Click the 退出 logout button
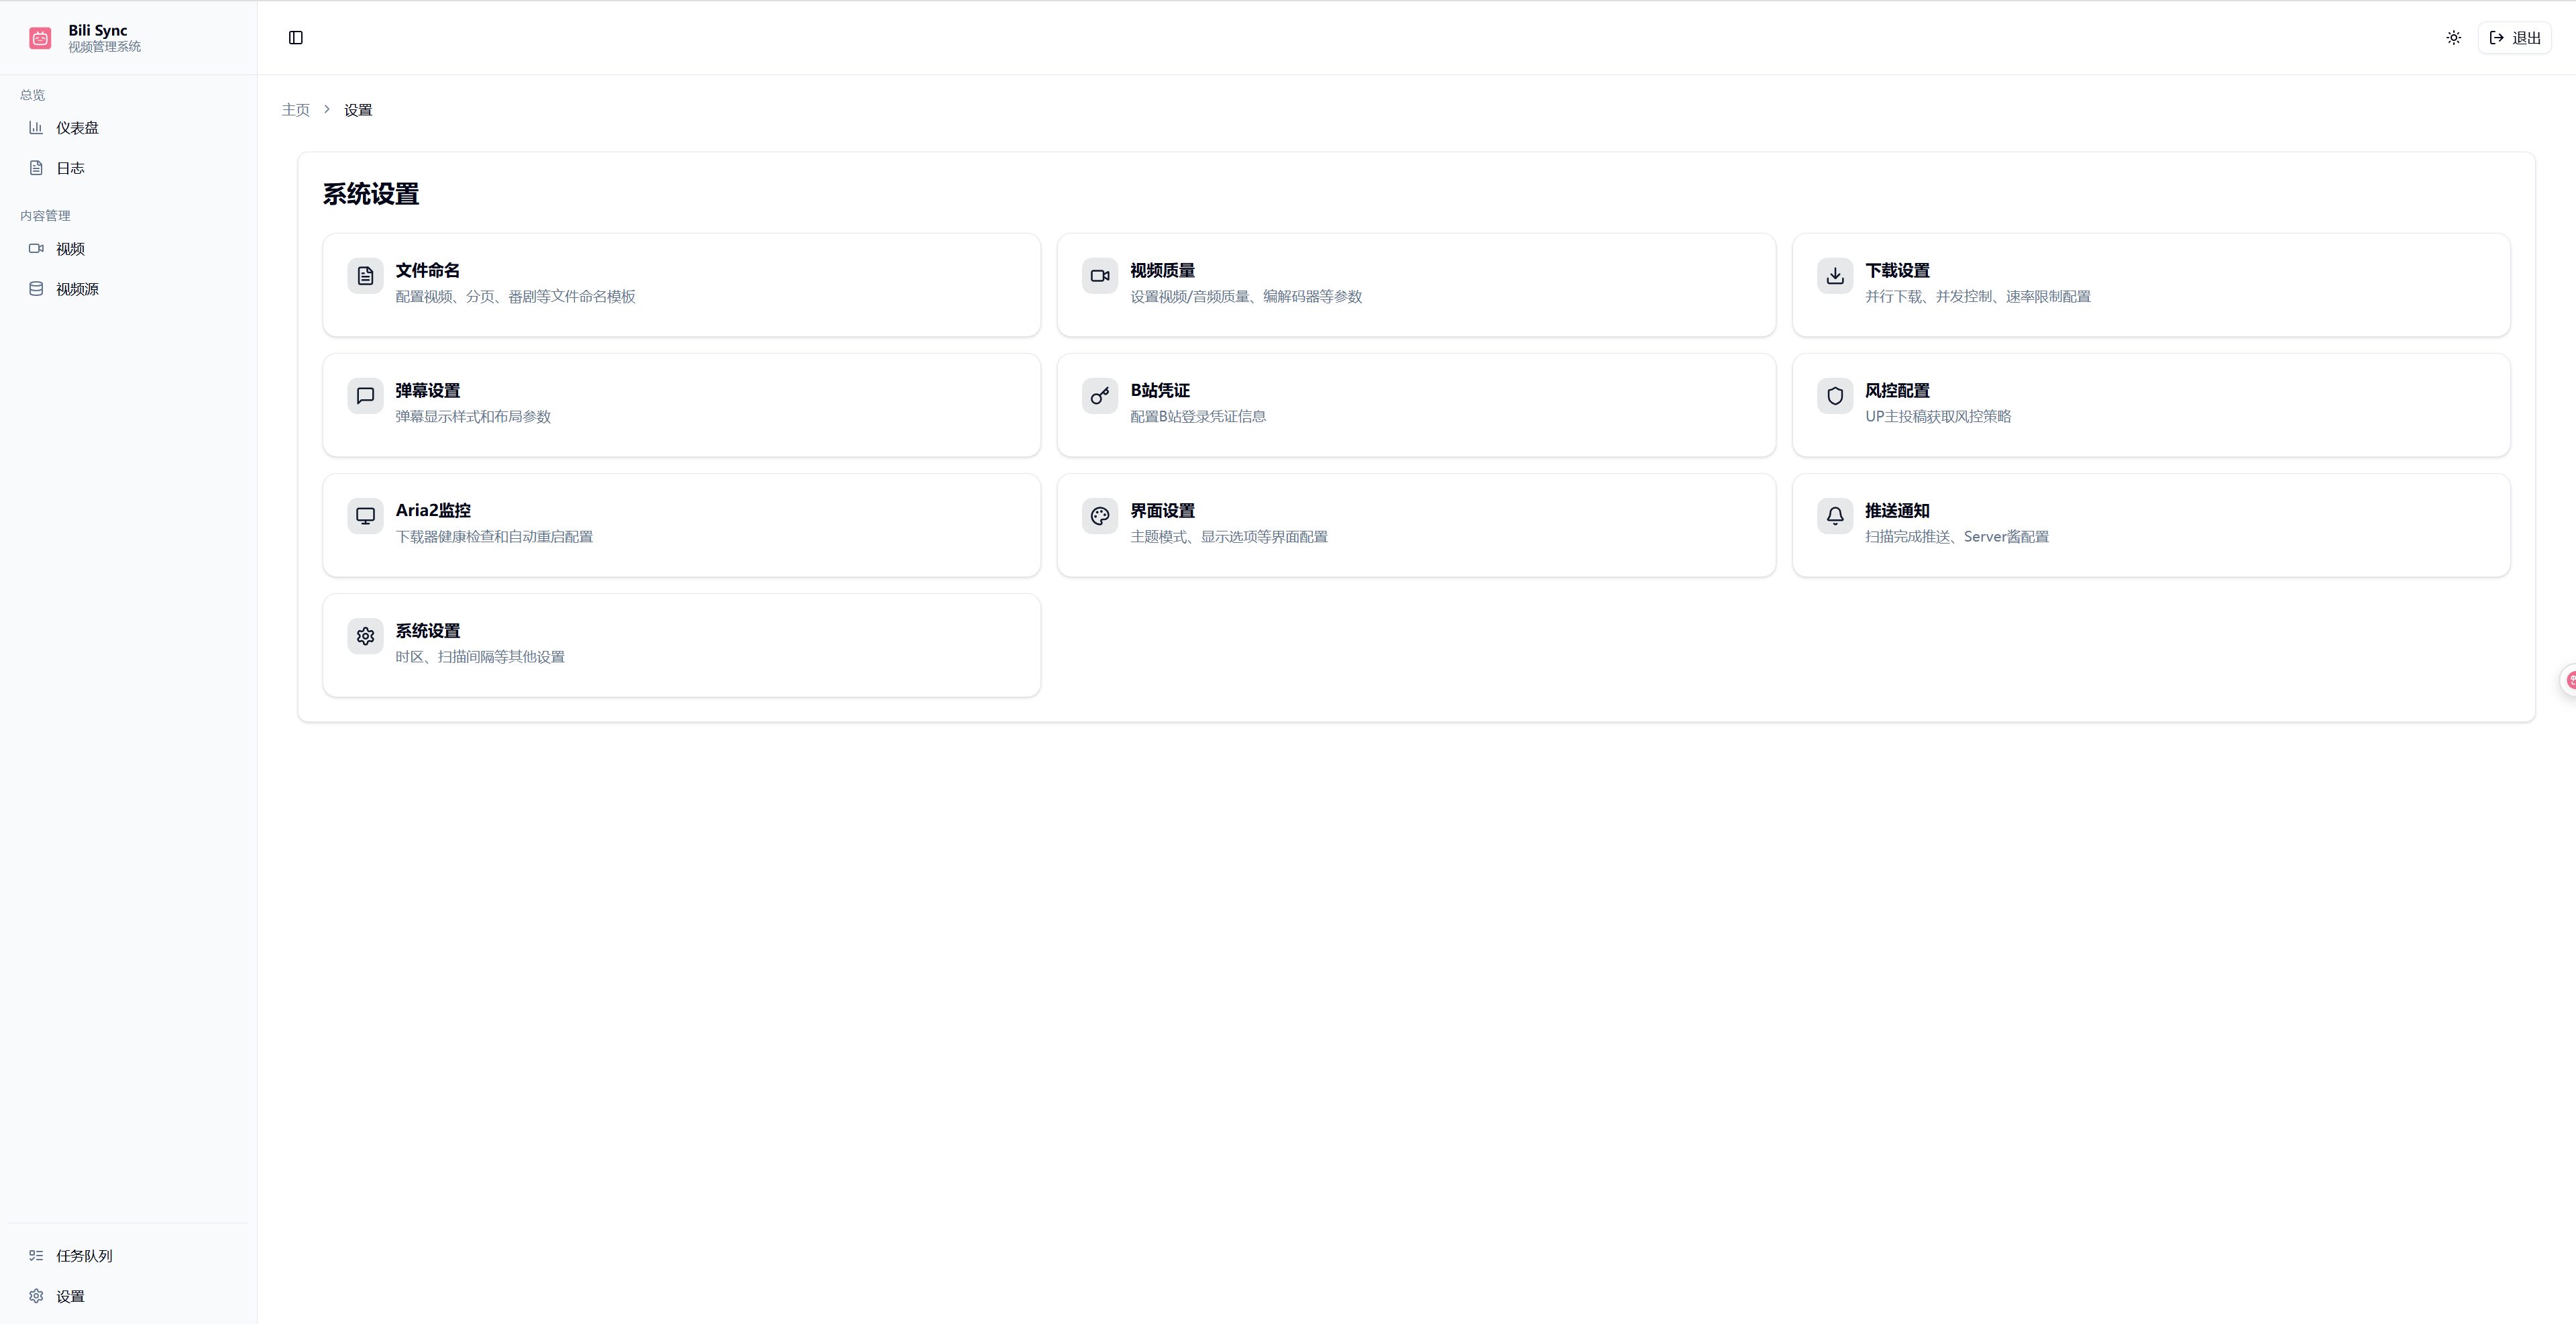The width and height of the screenshot is (2576, 1324). [x=2515, y=38]
